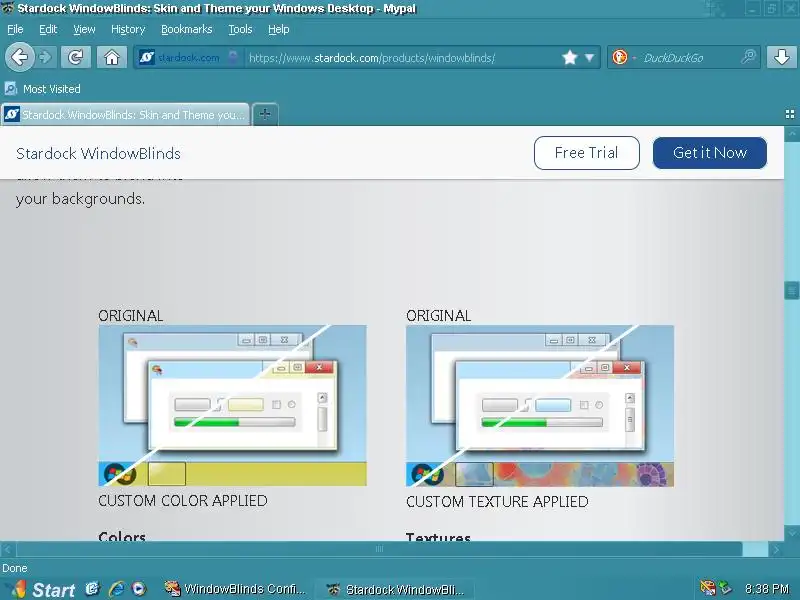Viewport: 800px width, 600px height.
Task: Reload the current page
Action: (x=76, y=57)
